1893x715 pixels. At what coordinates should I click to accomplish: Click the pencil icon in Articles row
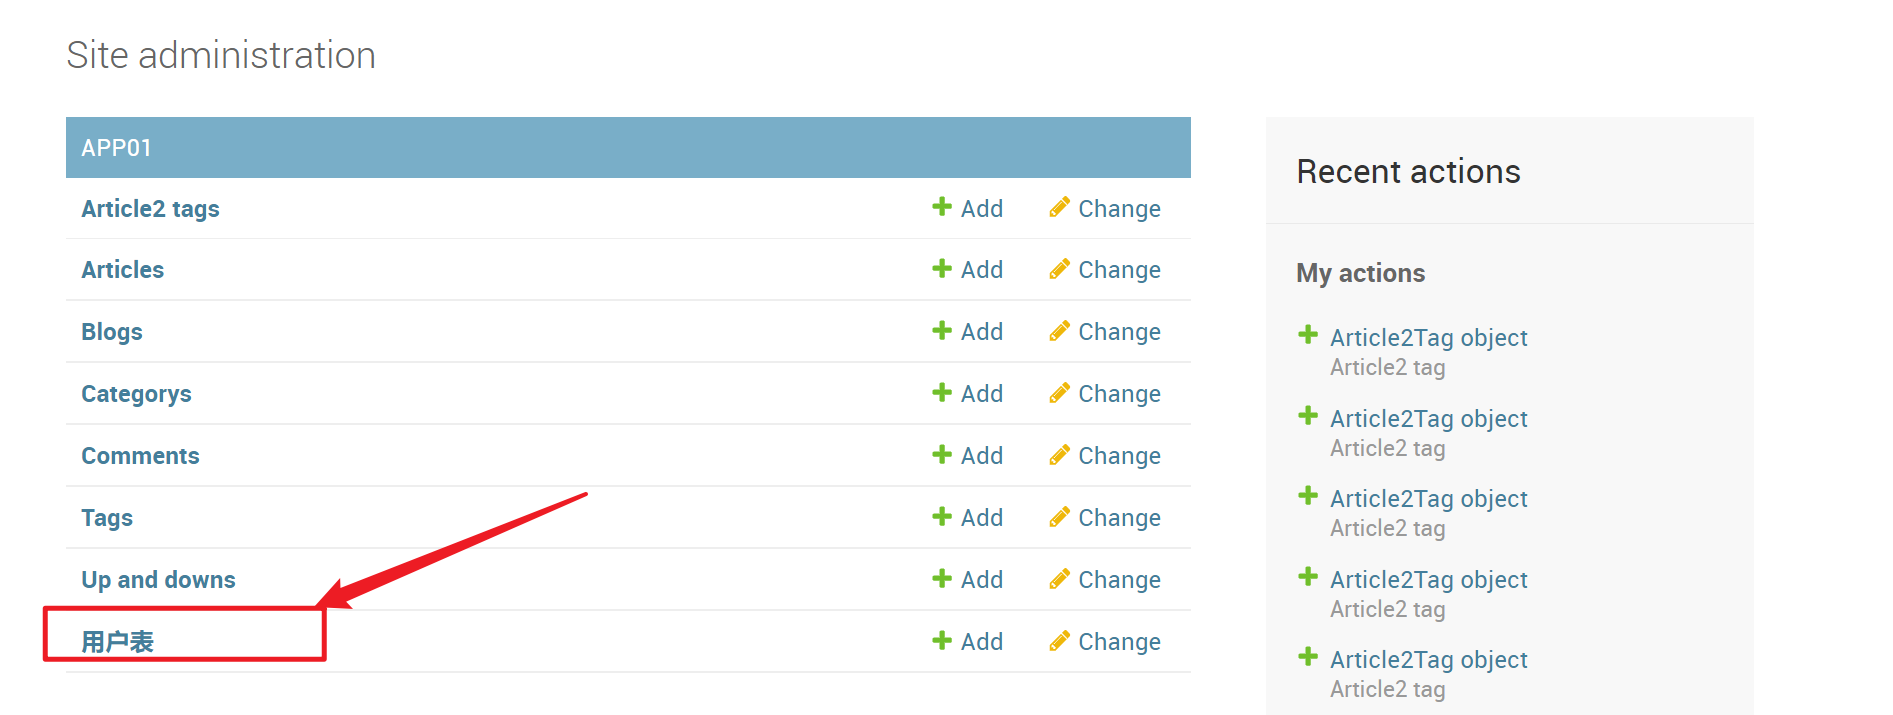1059,269
